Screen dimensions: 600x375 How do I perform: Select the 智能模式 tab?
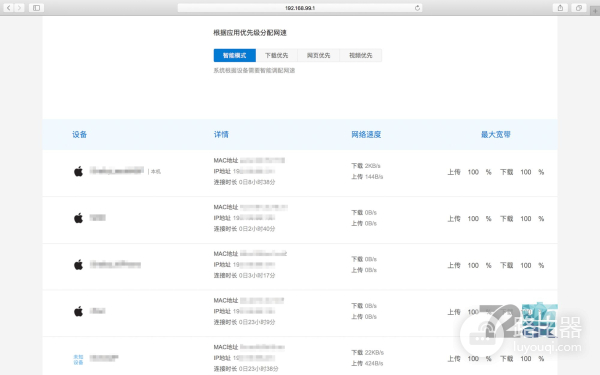click(x=235, y=55)
